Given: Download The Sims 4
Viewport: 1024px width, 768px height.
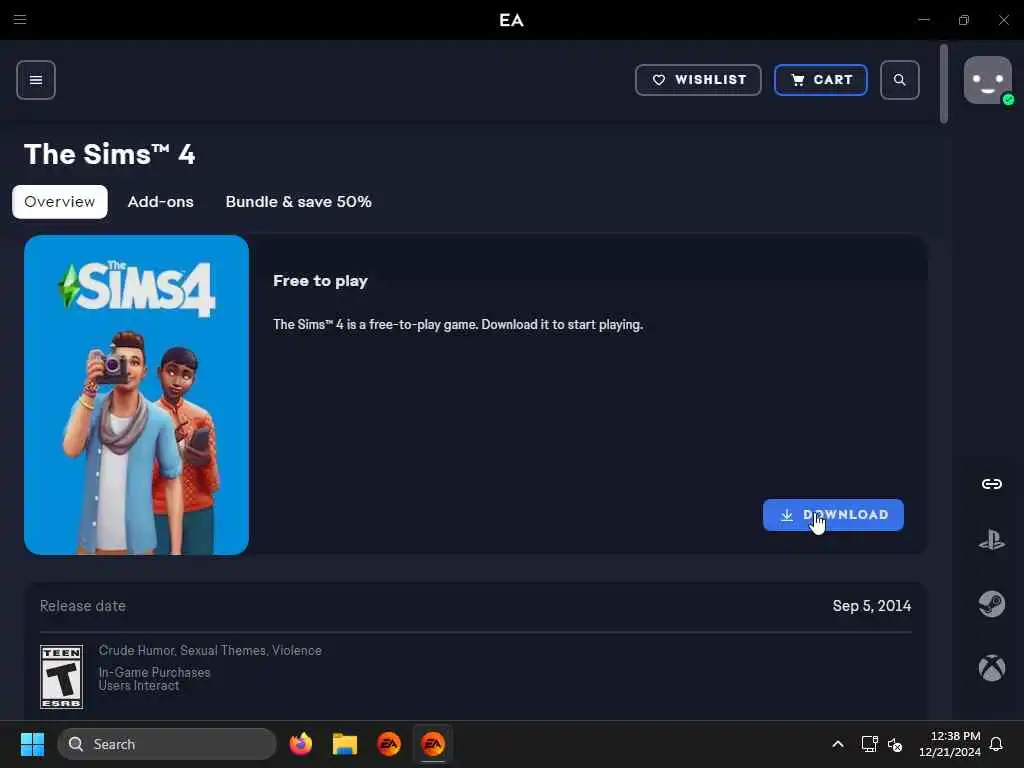Looking at the screenshot, I should pyautogui.click(x=833, y=515).
